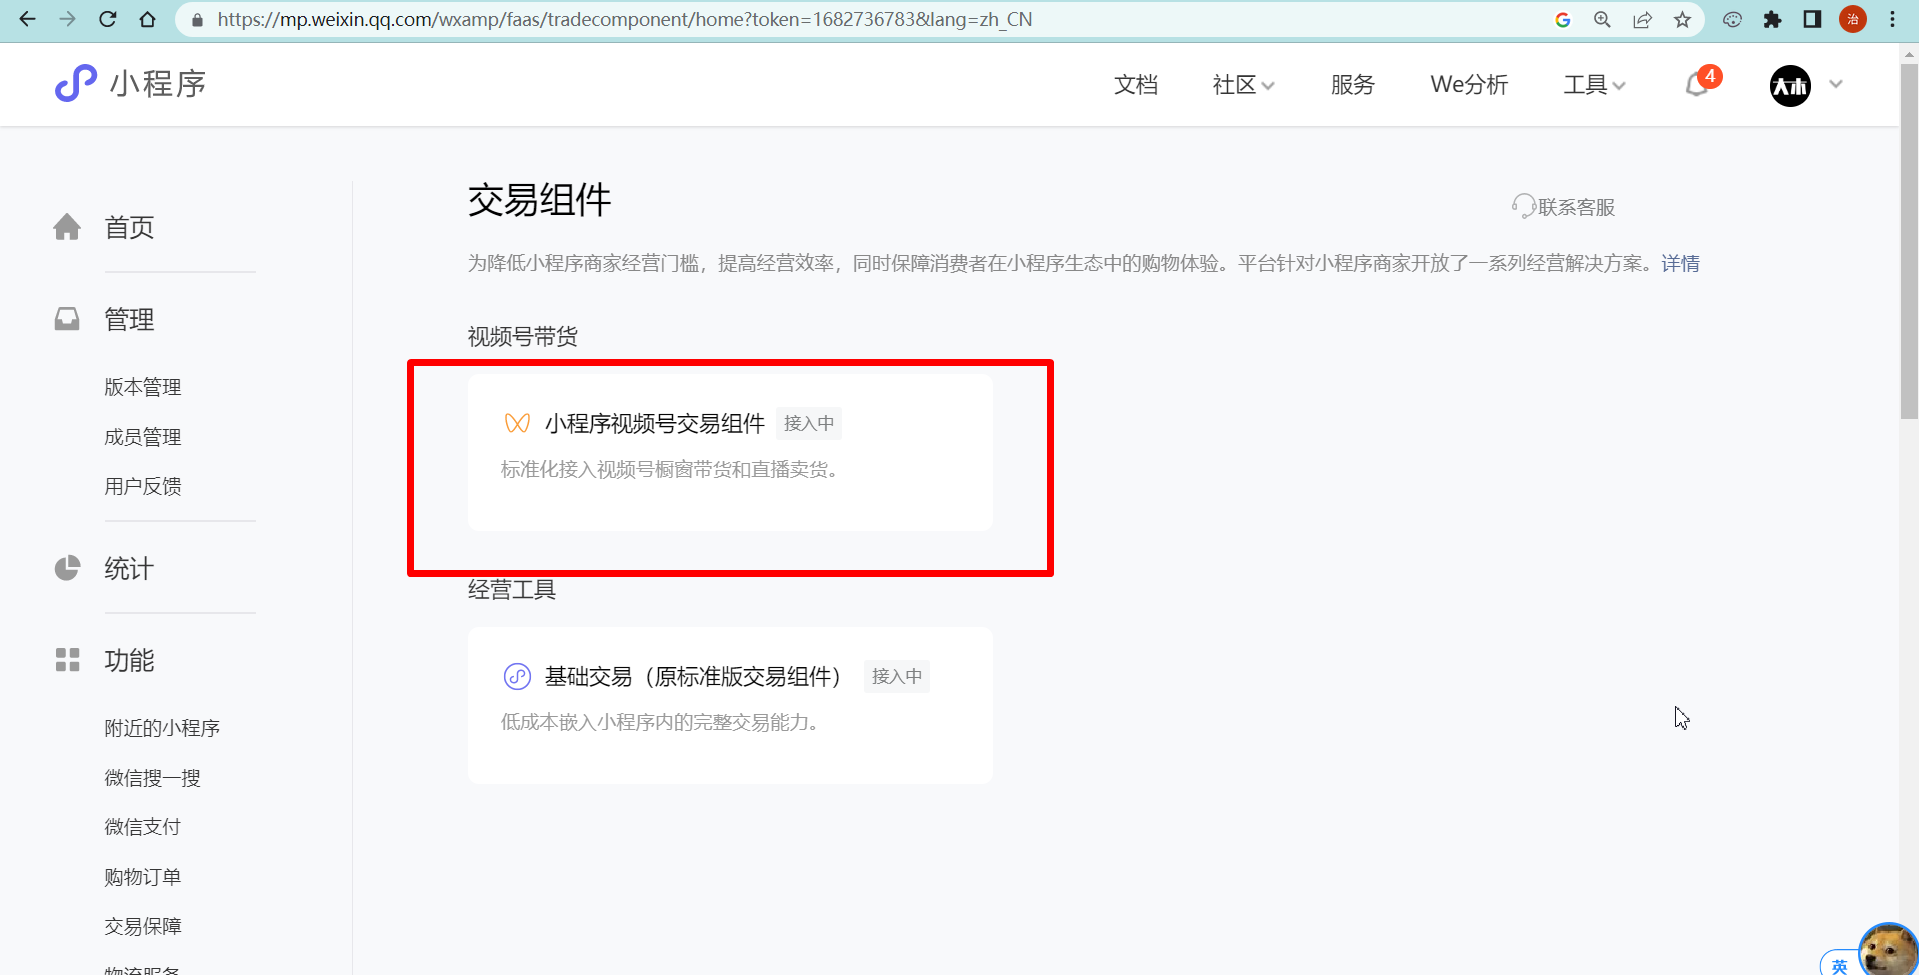Open the 文档 menu
Screen dimensions: 1919x975
[x=1136, y=85]
